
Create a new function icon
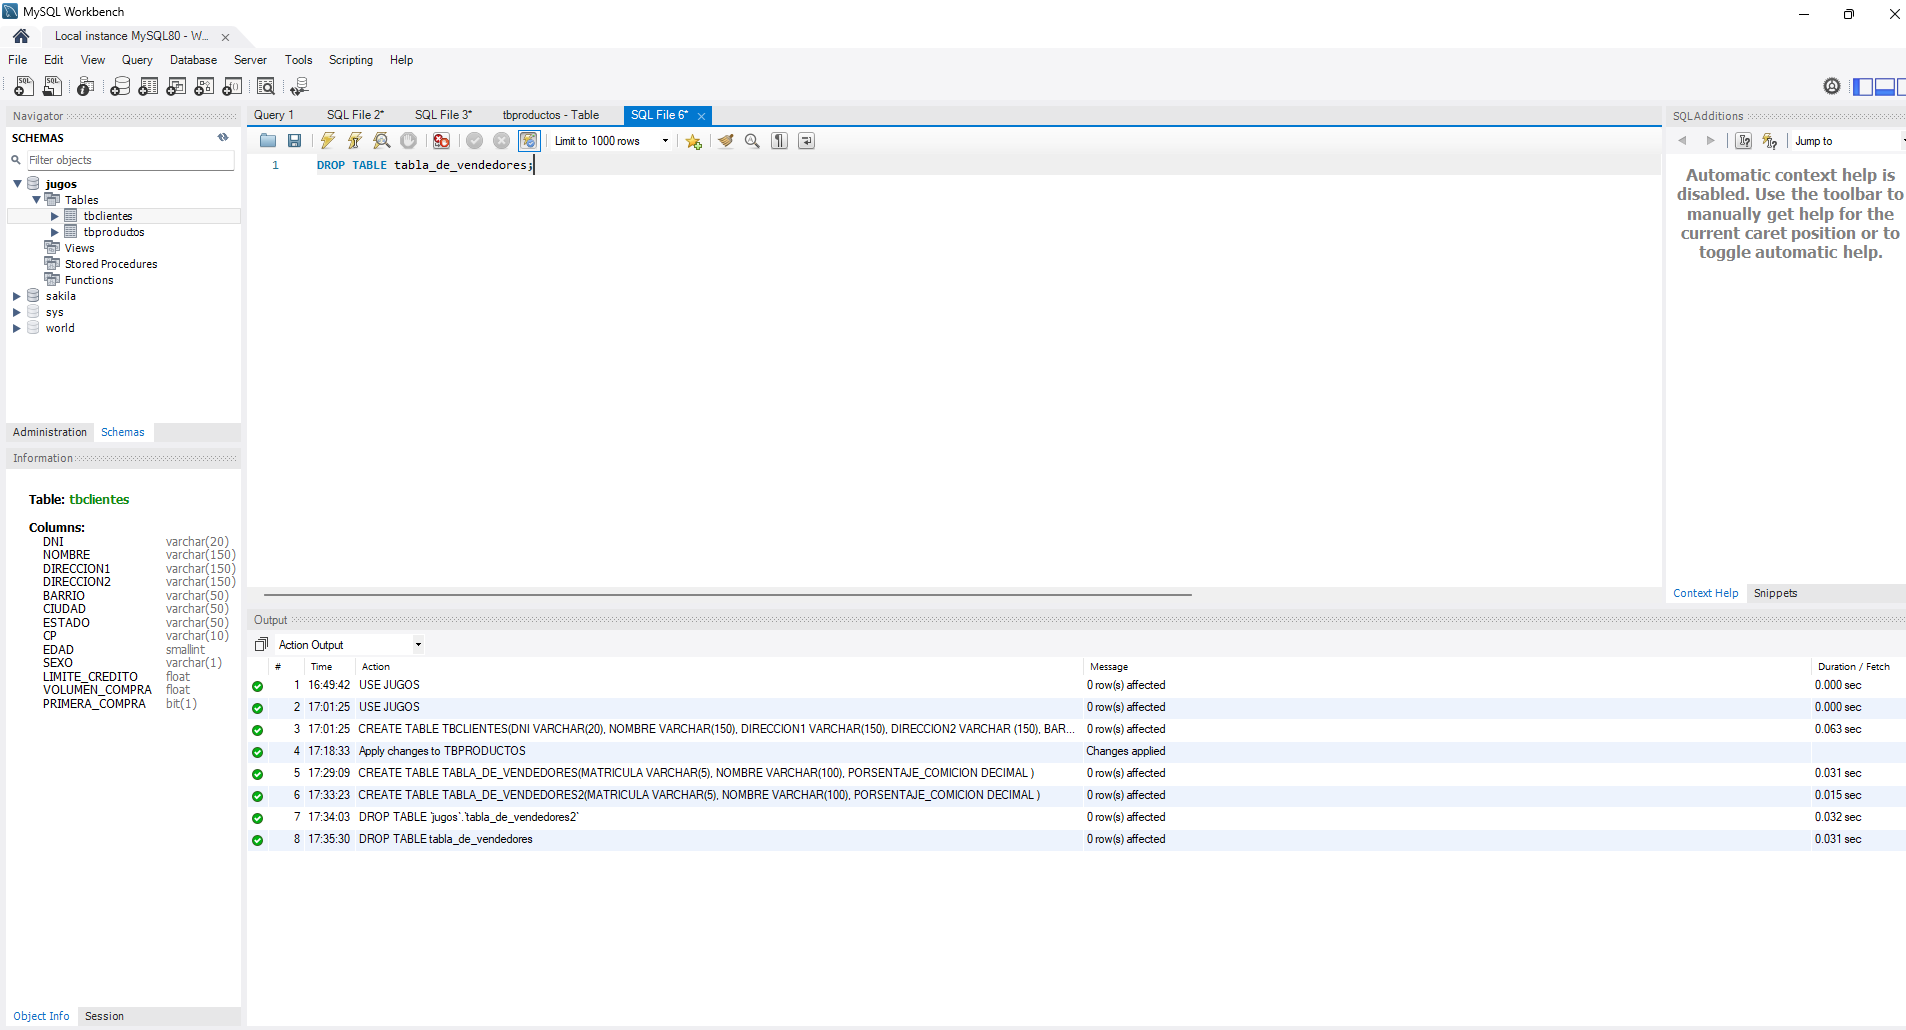232,87
